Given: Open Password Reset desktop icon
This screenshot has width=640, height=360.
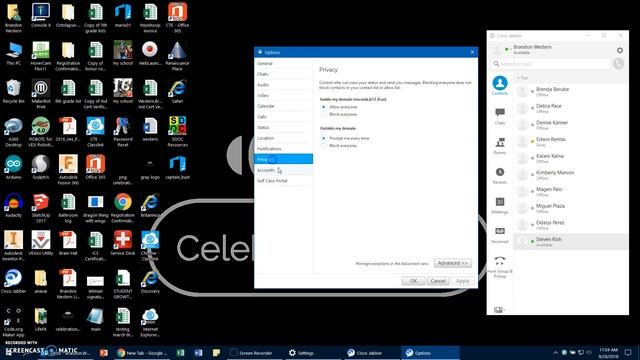Looking at the screenshot, I should pos(123,131).
